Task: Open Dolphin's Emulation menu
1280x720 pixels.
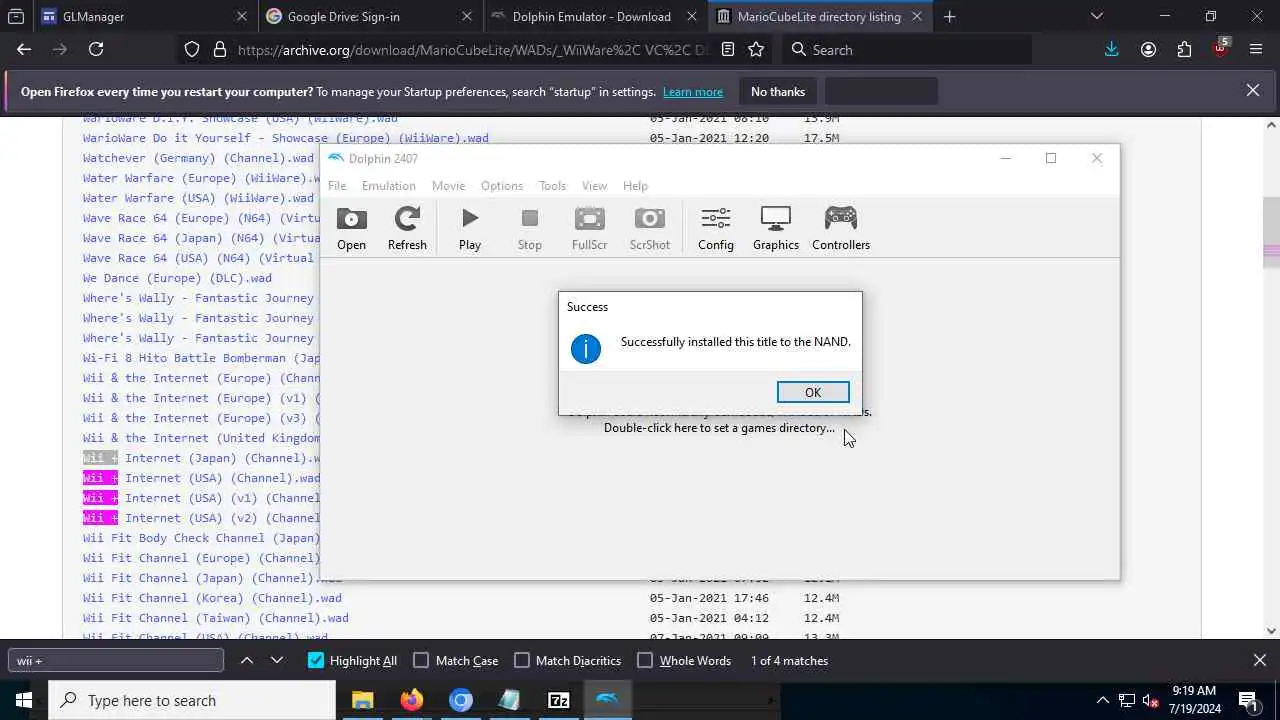Action: coord(388,186)
